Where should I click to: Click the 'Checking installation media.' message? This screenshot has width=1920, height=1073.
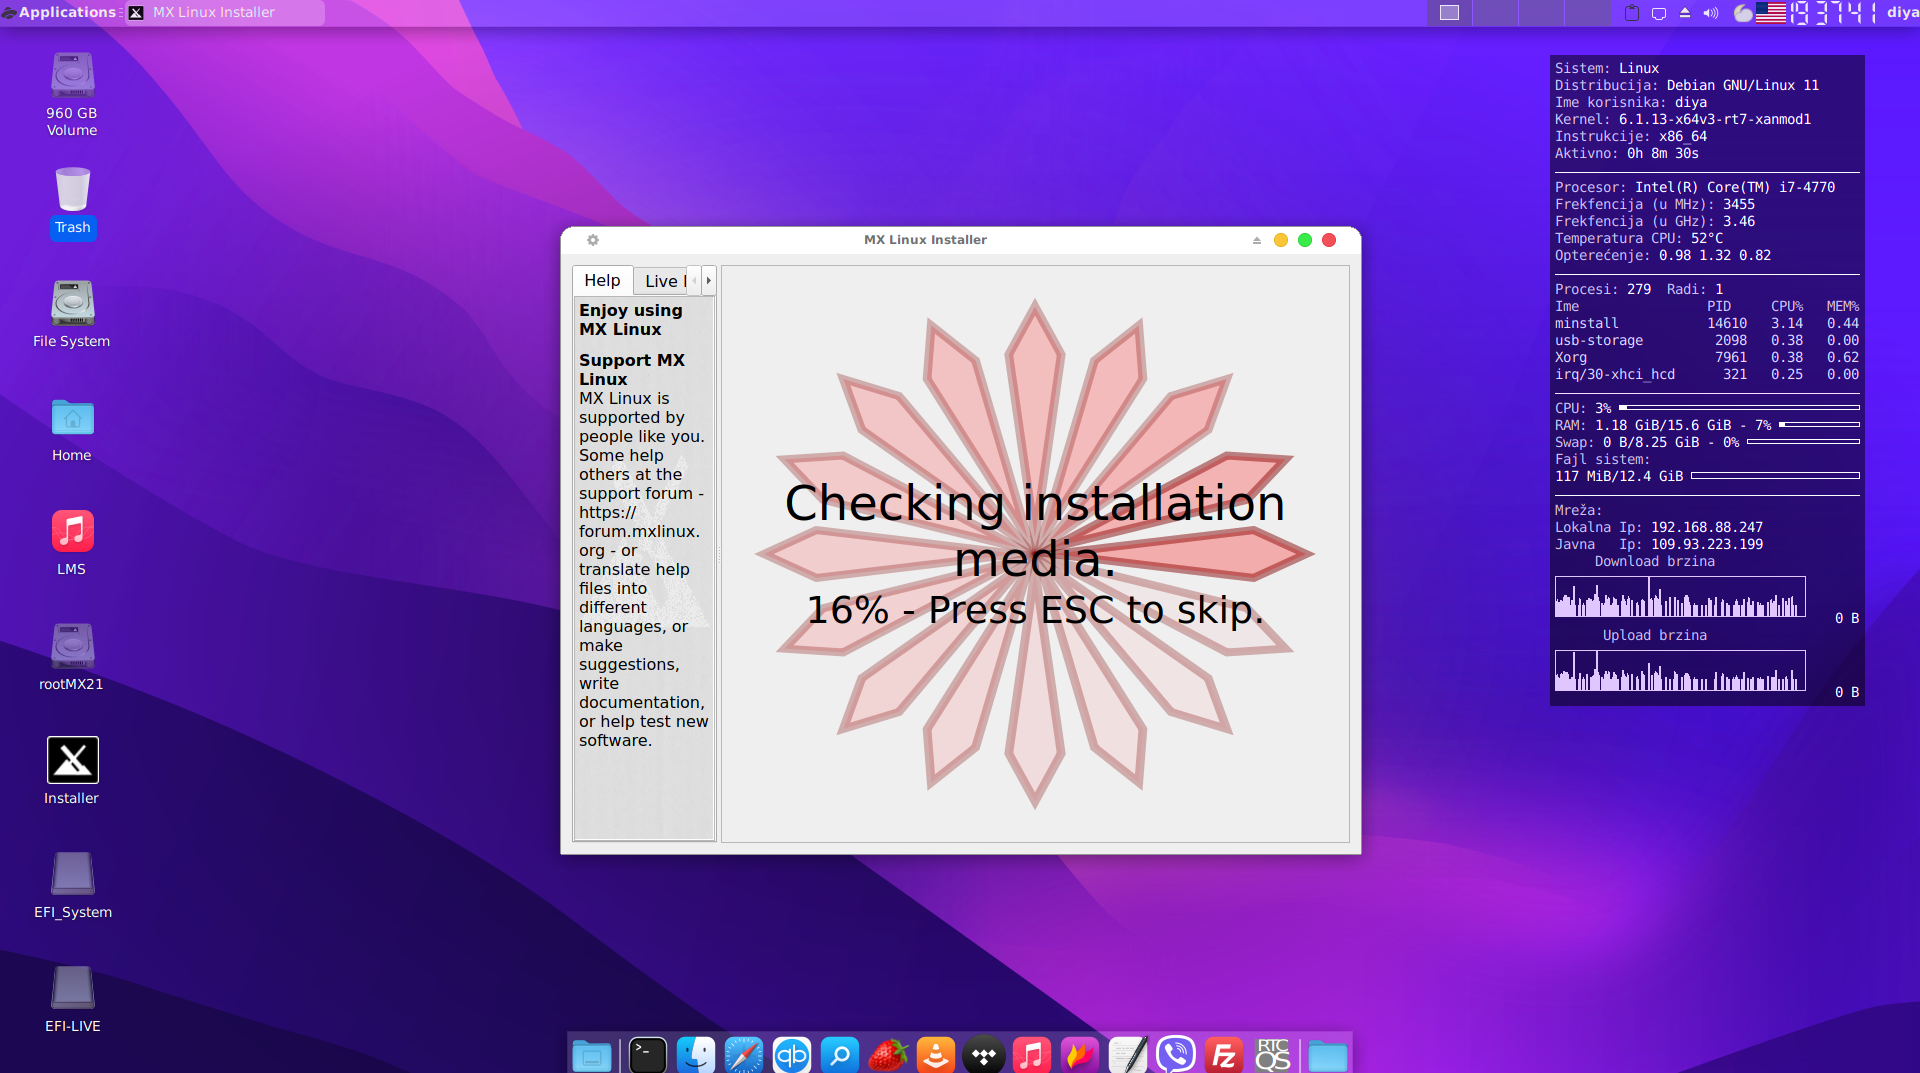pos(1035,530)
